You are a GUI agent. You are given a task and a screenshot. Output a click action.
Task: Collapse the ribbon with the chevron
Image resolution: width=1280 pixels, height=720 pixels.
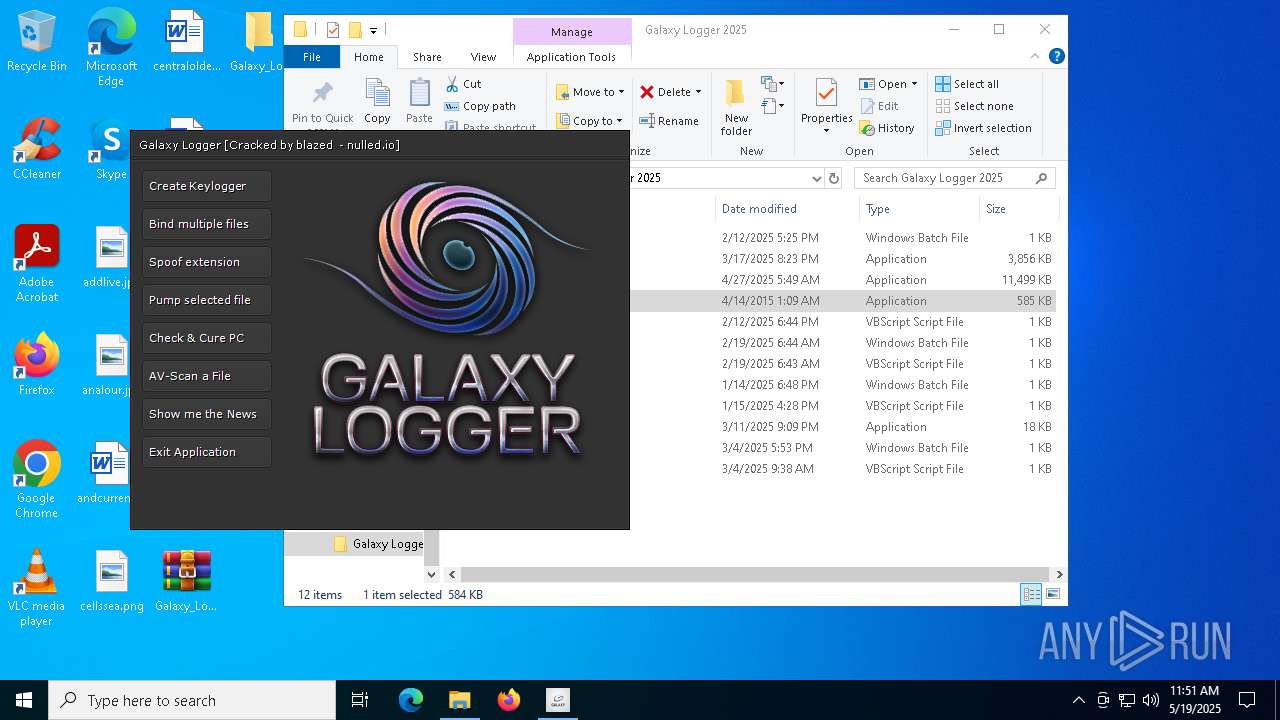pyautogui.click(x=1036, y=57)
